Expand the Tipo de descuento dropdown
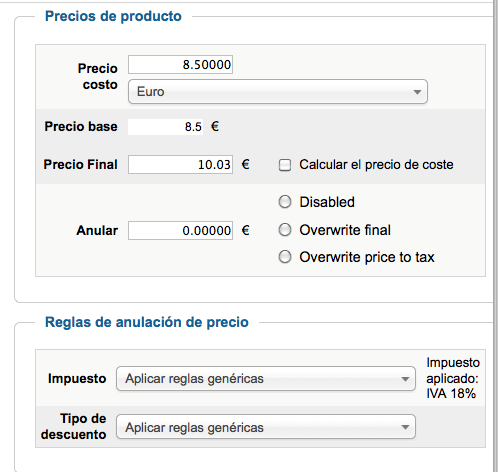Screen dimensions: 500x472 pyautogui.click(x=266, y=427)
